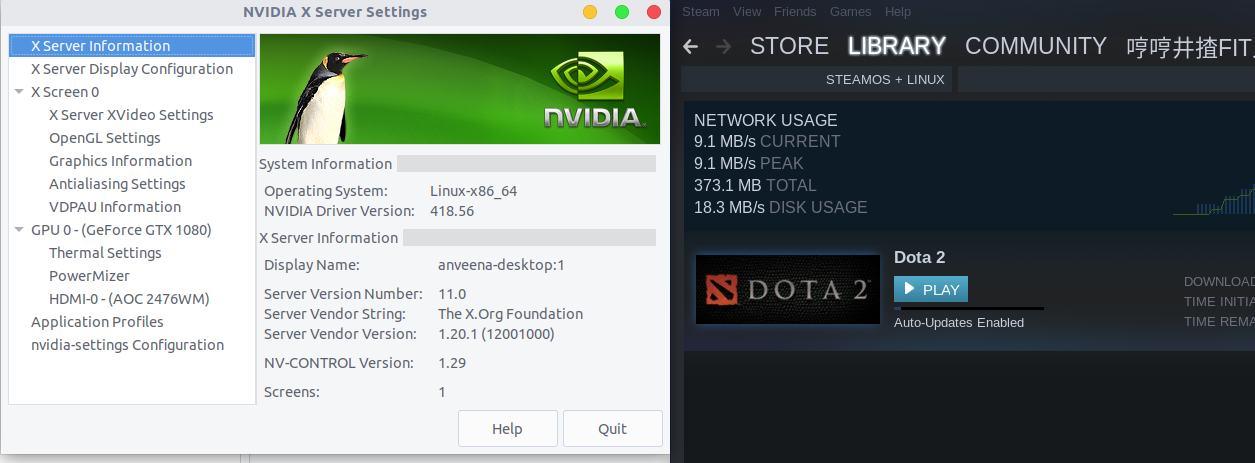Viewport: 1255px width, 463px height.
Task: Collapse the GPU 0 GeForce GTX 1080 node
Action: [x=21, y=230]
